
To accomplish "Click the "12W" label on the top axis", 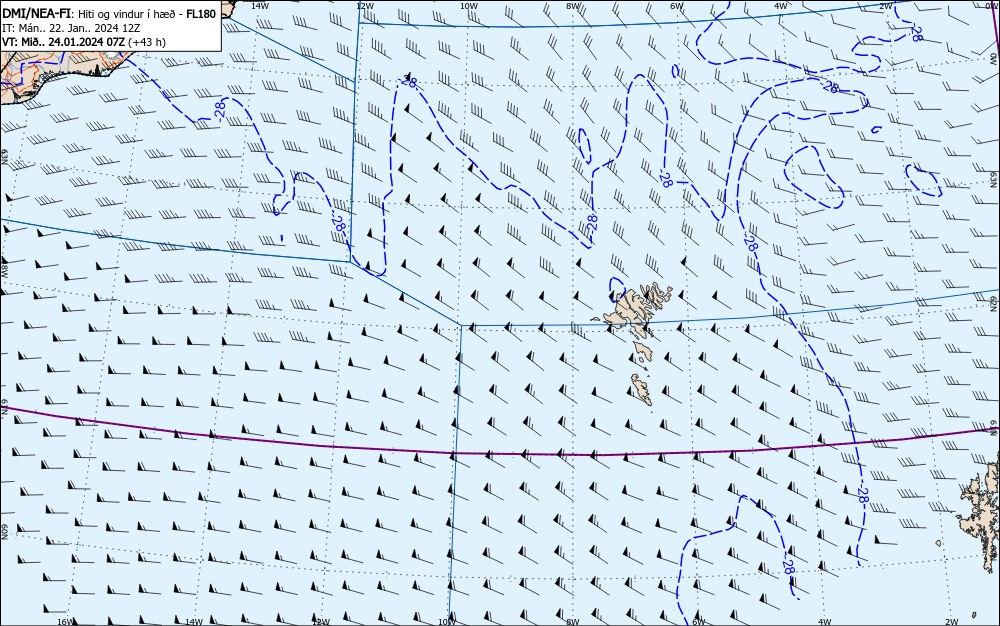I will (364, 5).
